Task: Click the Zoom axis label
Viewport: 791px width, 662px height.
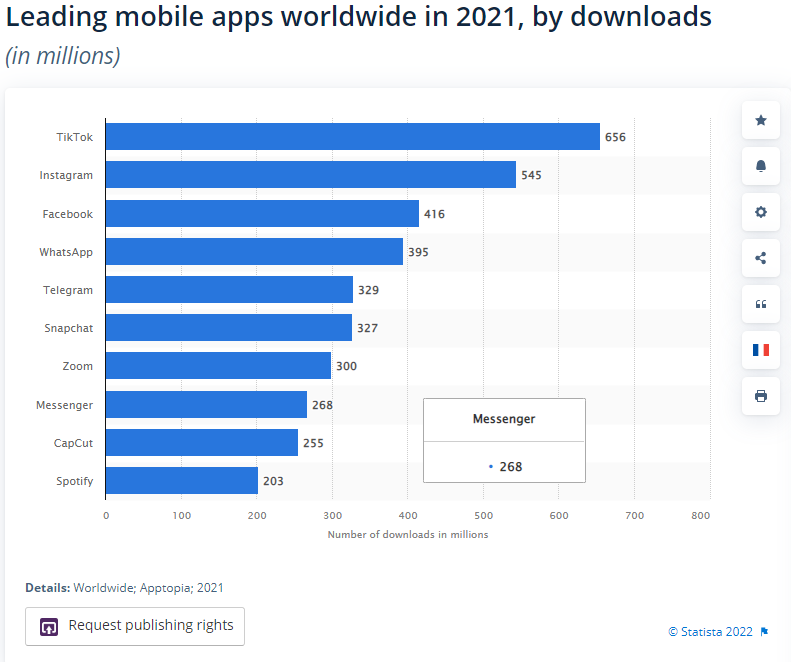Action: coord(78,366)
